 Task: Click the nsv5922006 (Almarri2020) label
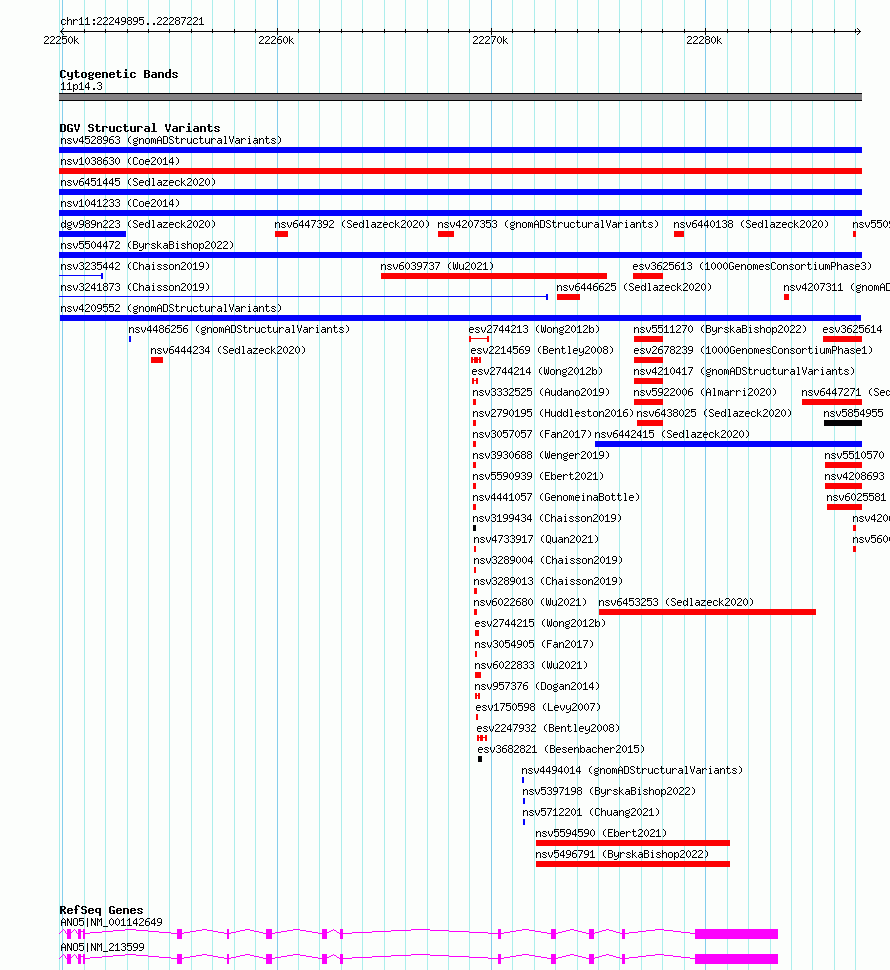click(705, 393)
